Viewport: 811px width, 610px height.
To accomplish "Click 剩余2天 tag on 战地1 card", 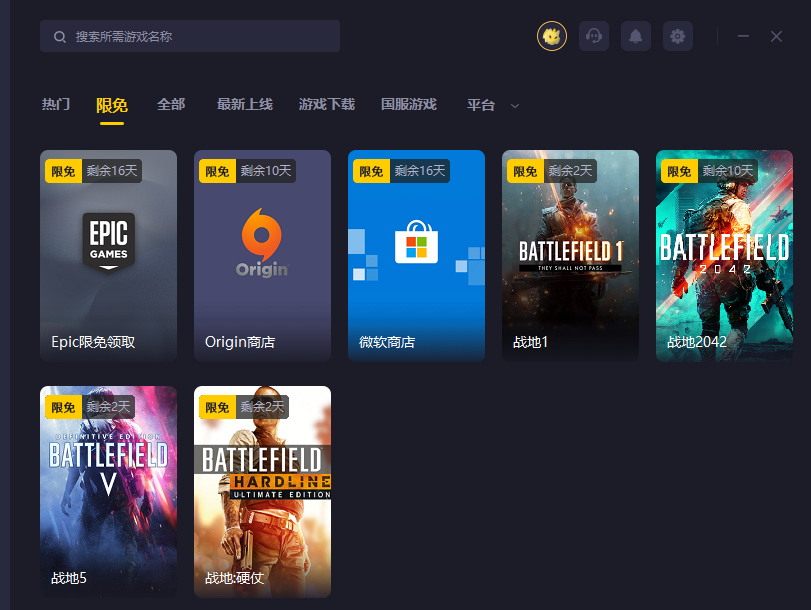I will tap(570, 171).
